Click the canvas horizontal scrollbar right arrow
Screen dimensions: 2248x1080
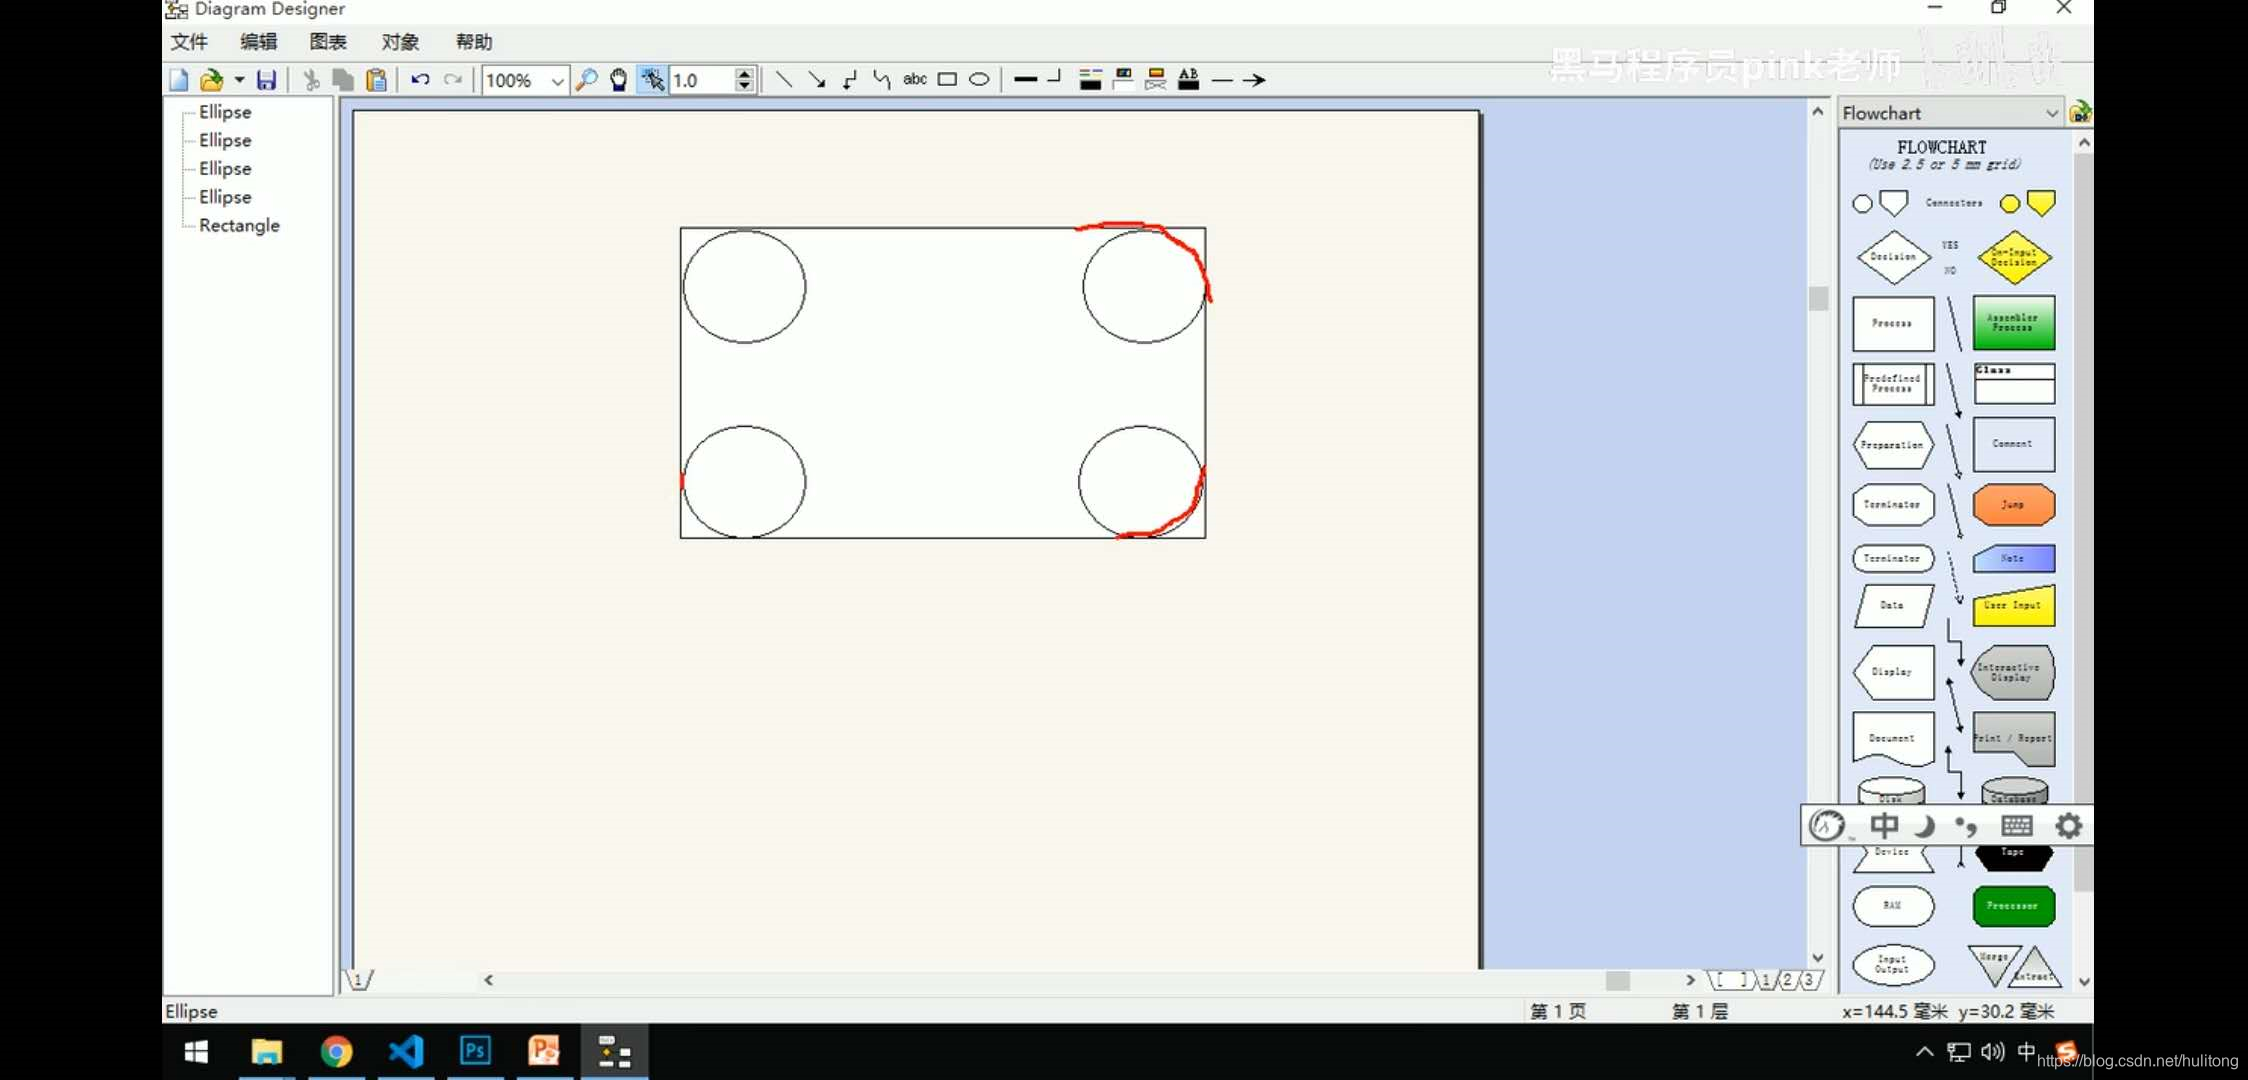tap(1690, 981)
